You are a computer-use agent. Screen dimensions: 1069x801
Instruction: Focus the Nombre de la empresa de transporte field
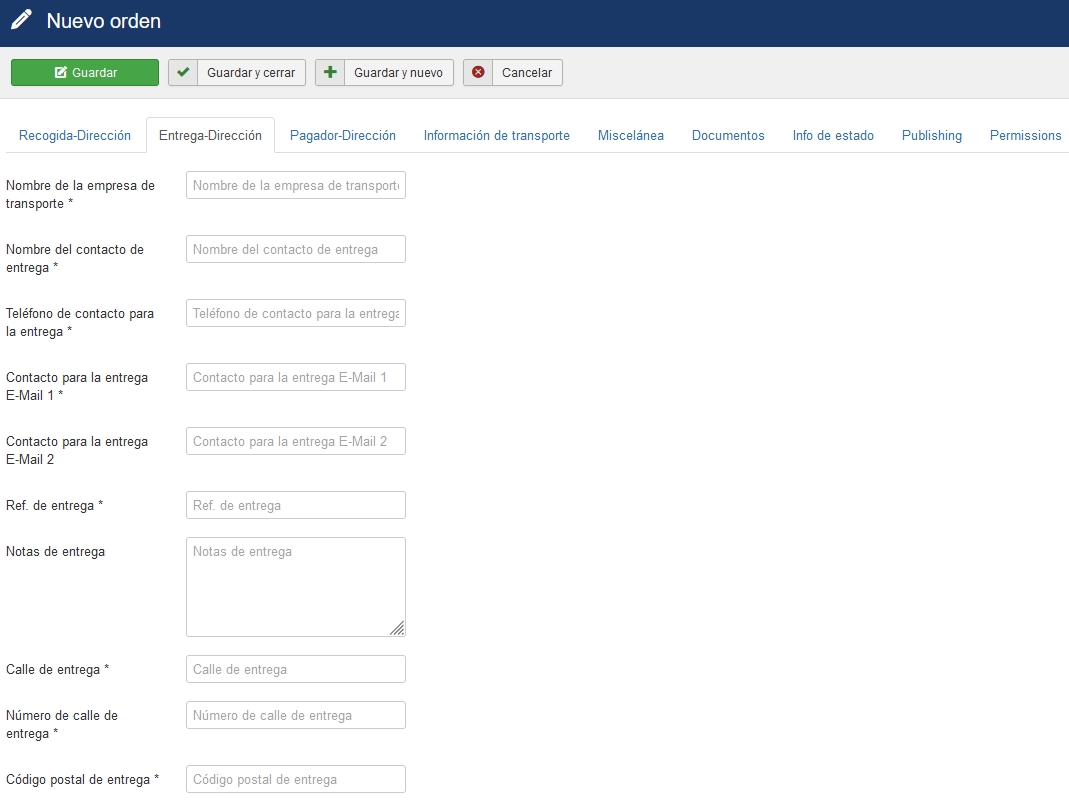[296, 185]
